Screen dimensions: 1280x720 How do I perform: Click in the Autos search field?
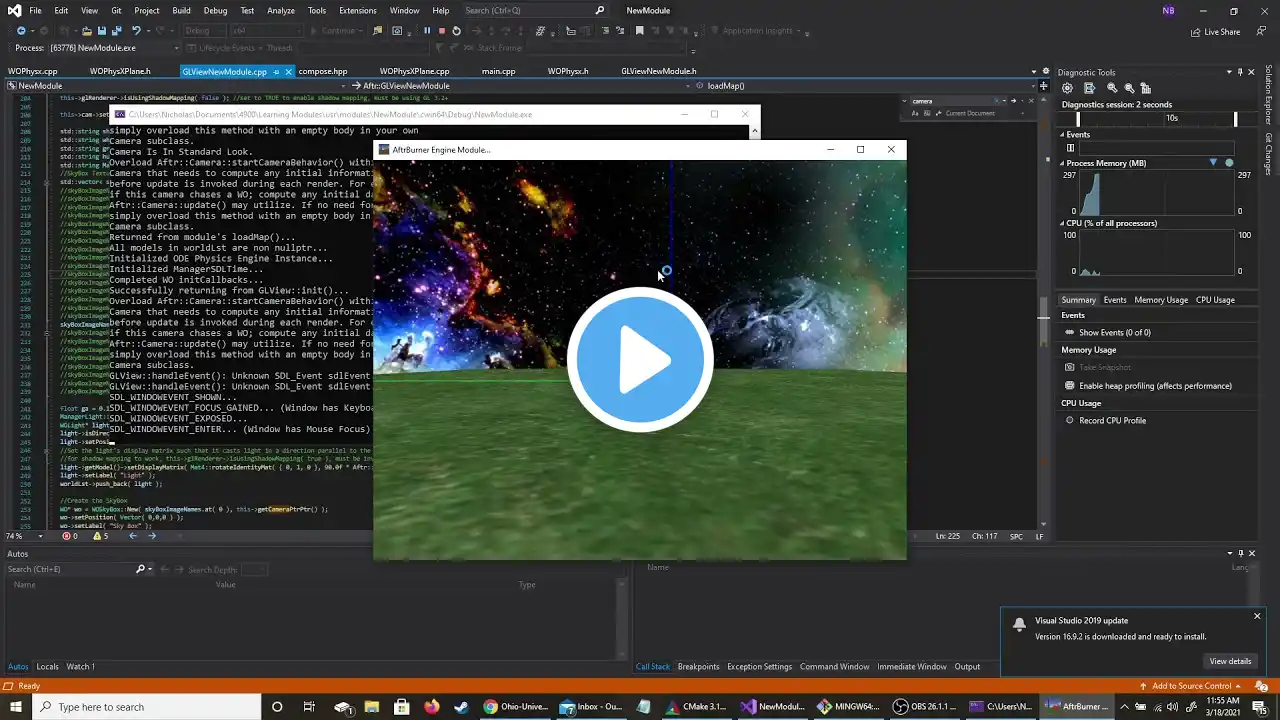[70, 569]
